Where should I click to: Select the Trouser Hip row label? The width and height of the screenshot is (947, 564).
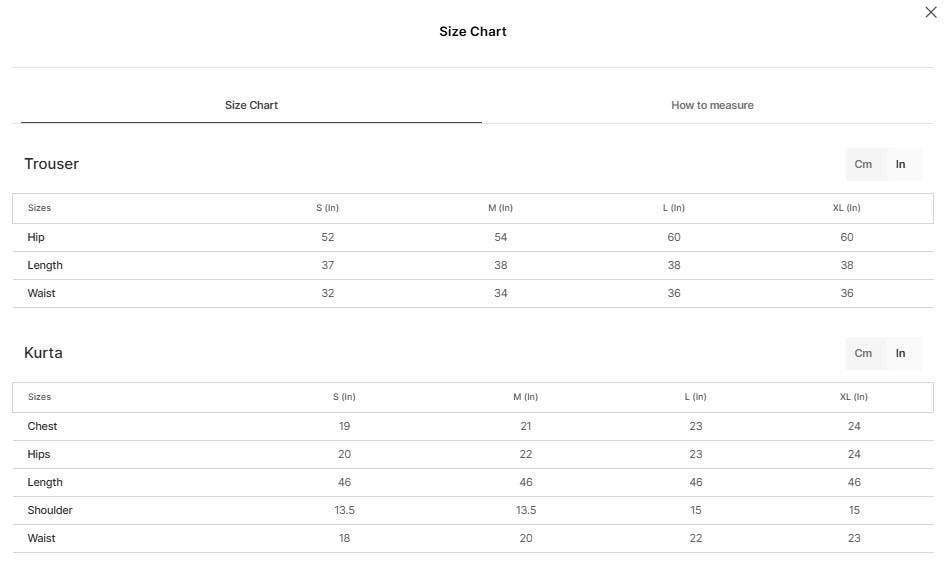[36, 237]
